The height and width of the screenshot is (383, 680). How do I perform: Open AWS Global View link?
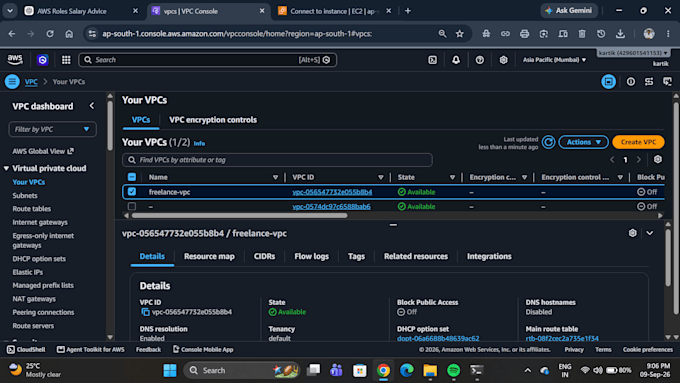43,151
